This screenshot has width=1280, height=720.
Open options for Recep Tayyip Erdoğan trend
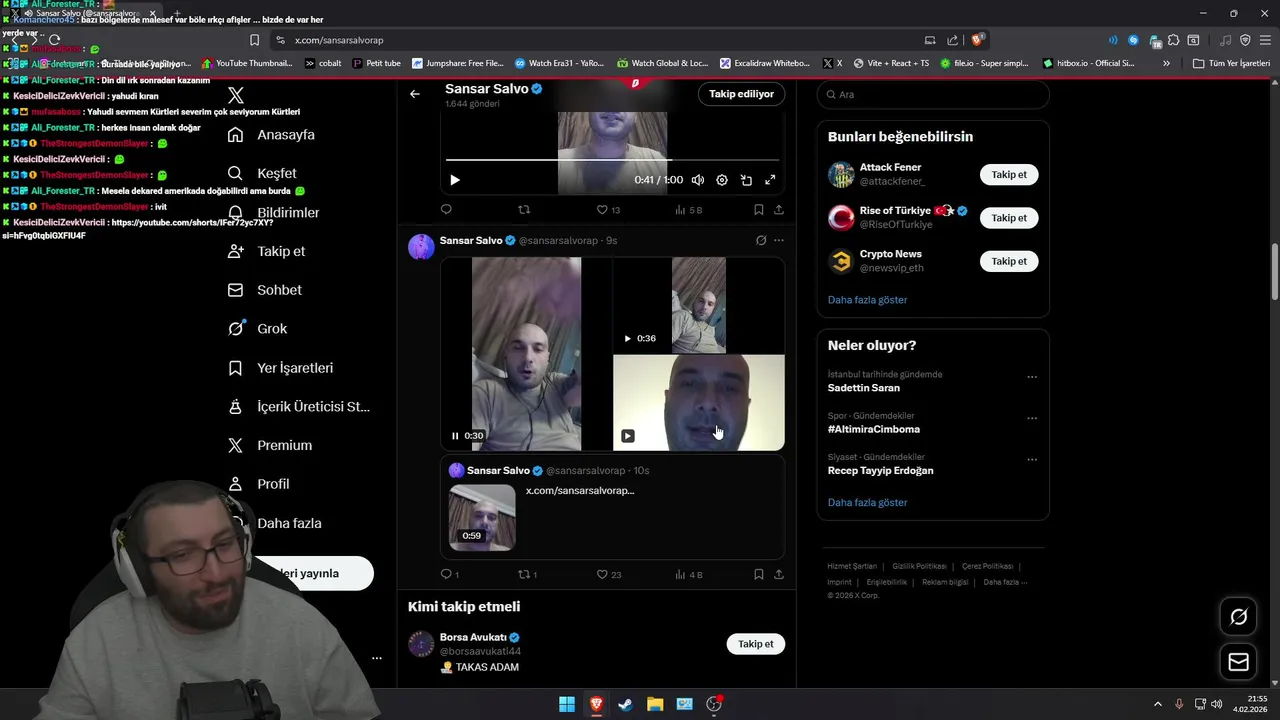(1032, 460)
